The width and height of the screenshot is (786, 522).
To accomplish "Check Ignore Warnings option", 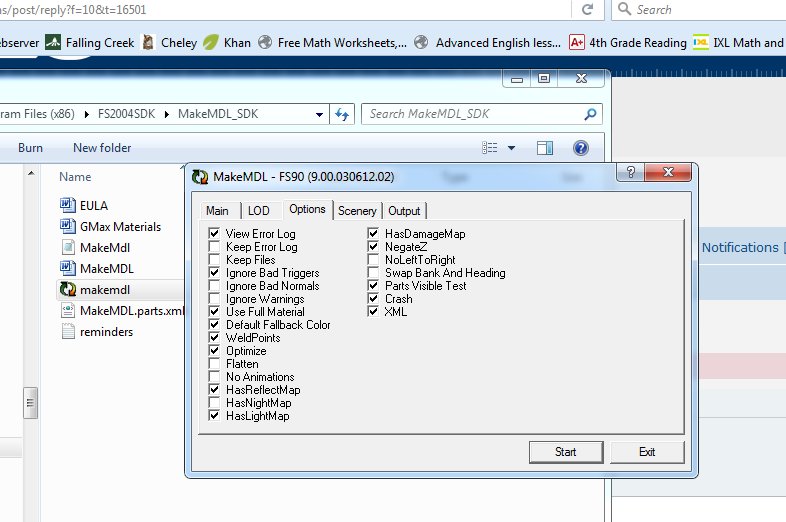I will [214, 298].
